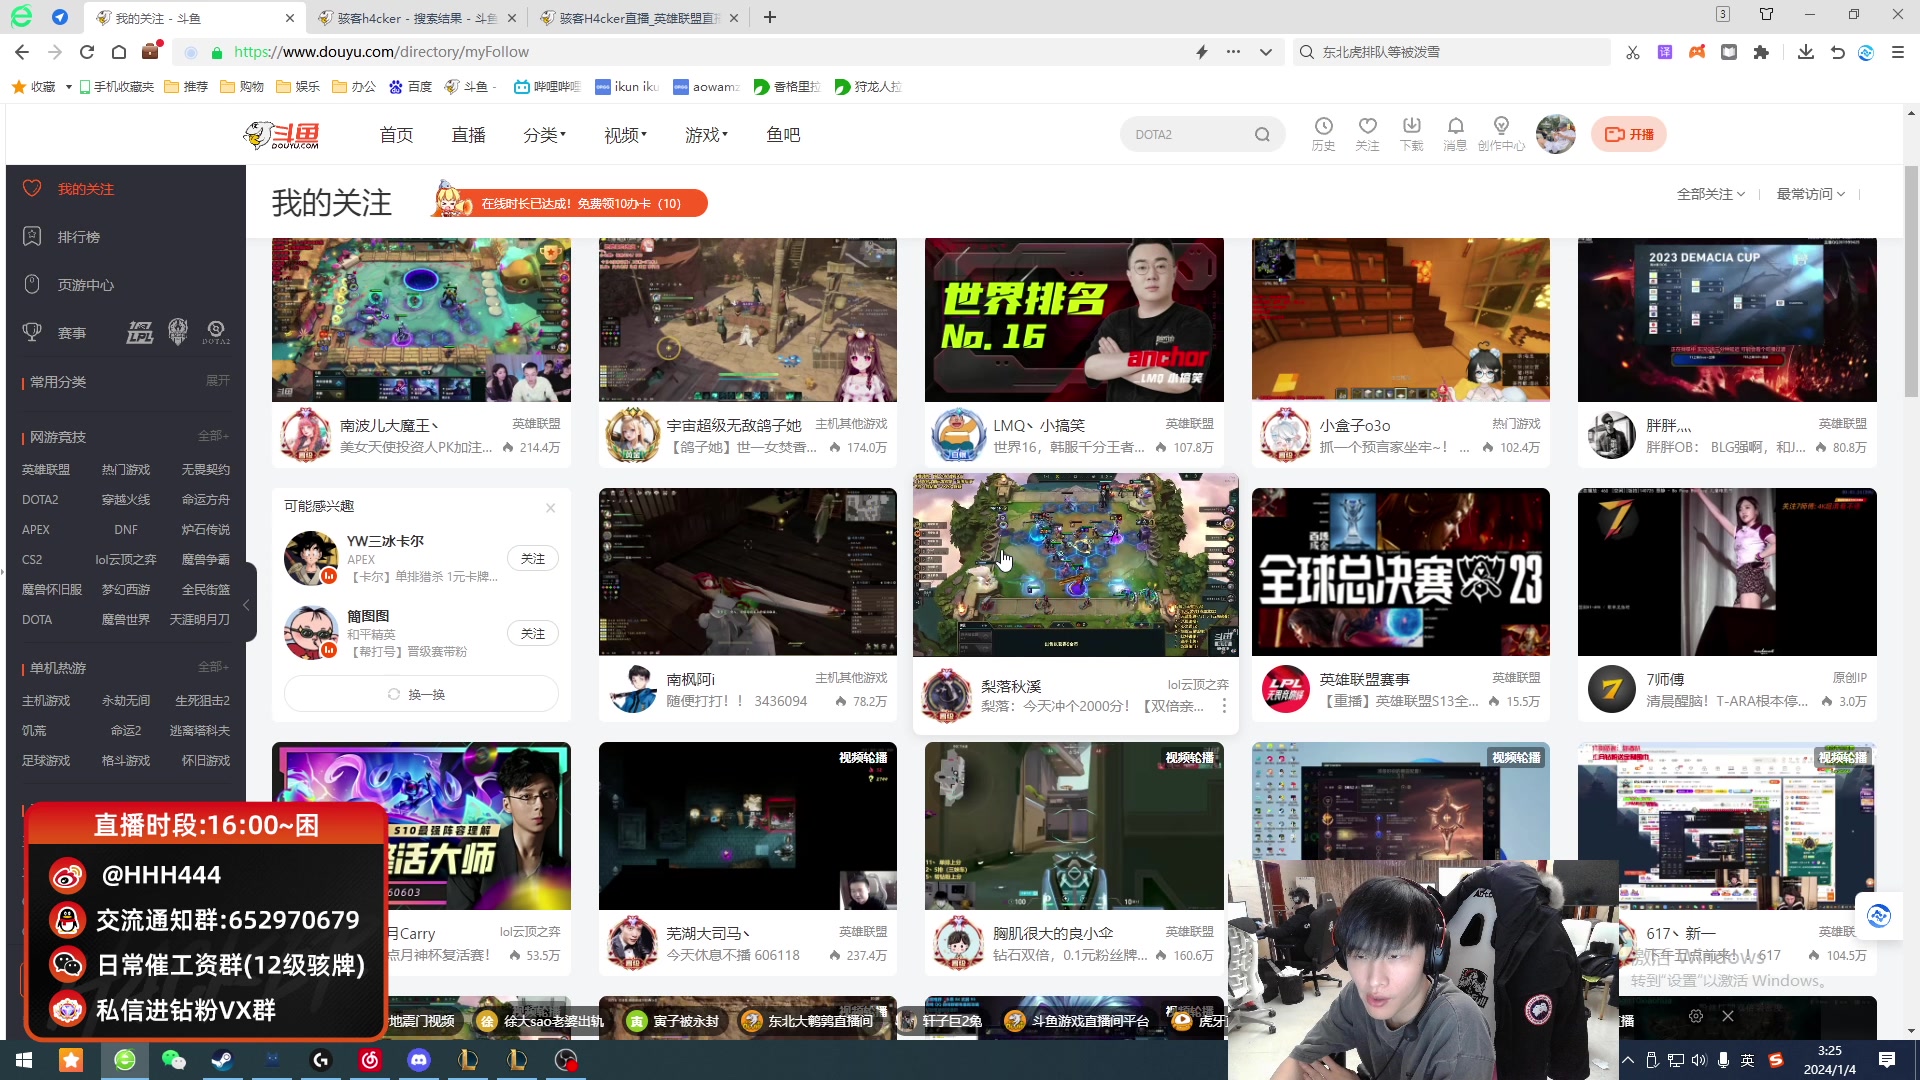Open the user avatar in site header
The width and height of the screenshot is (1920, 1080).
(x=1555, y=134)
